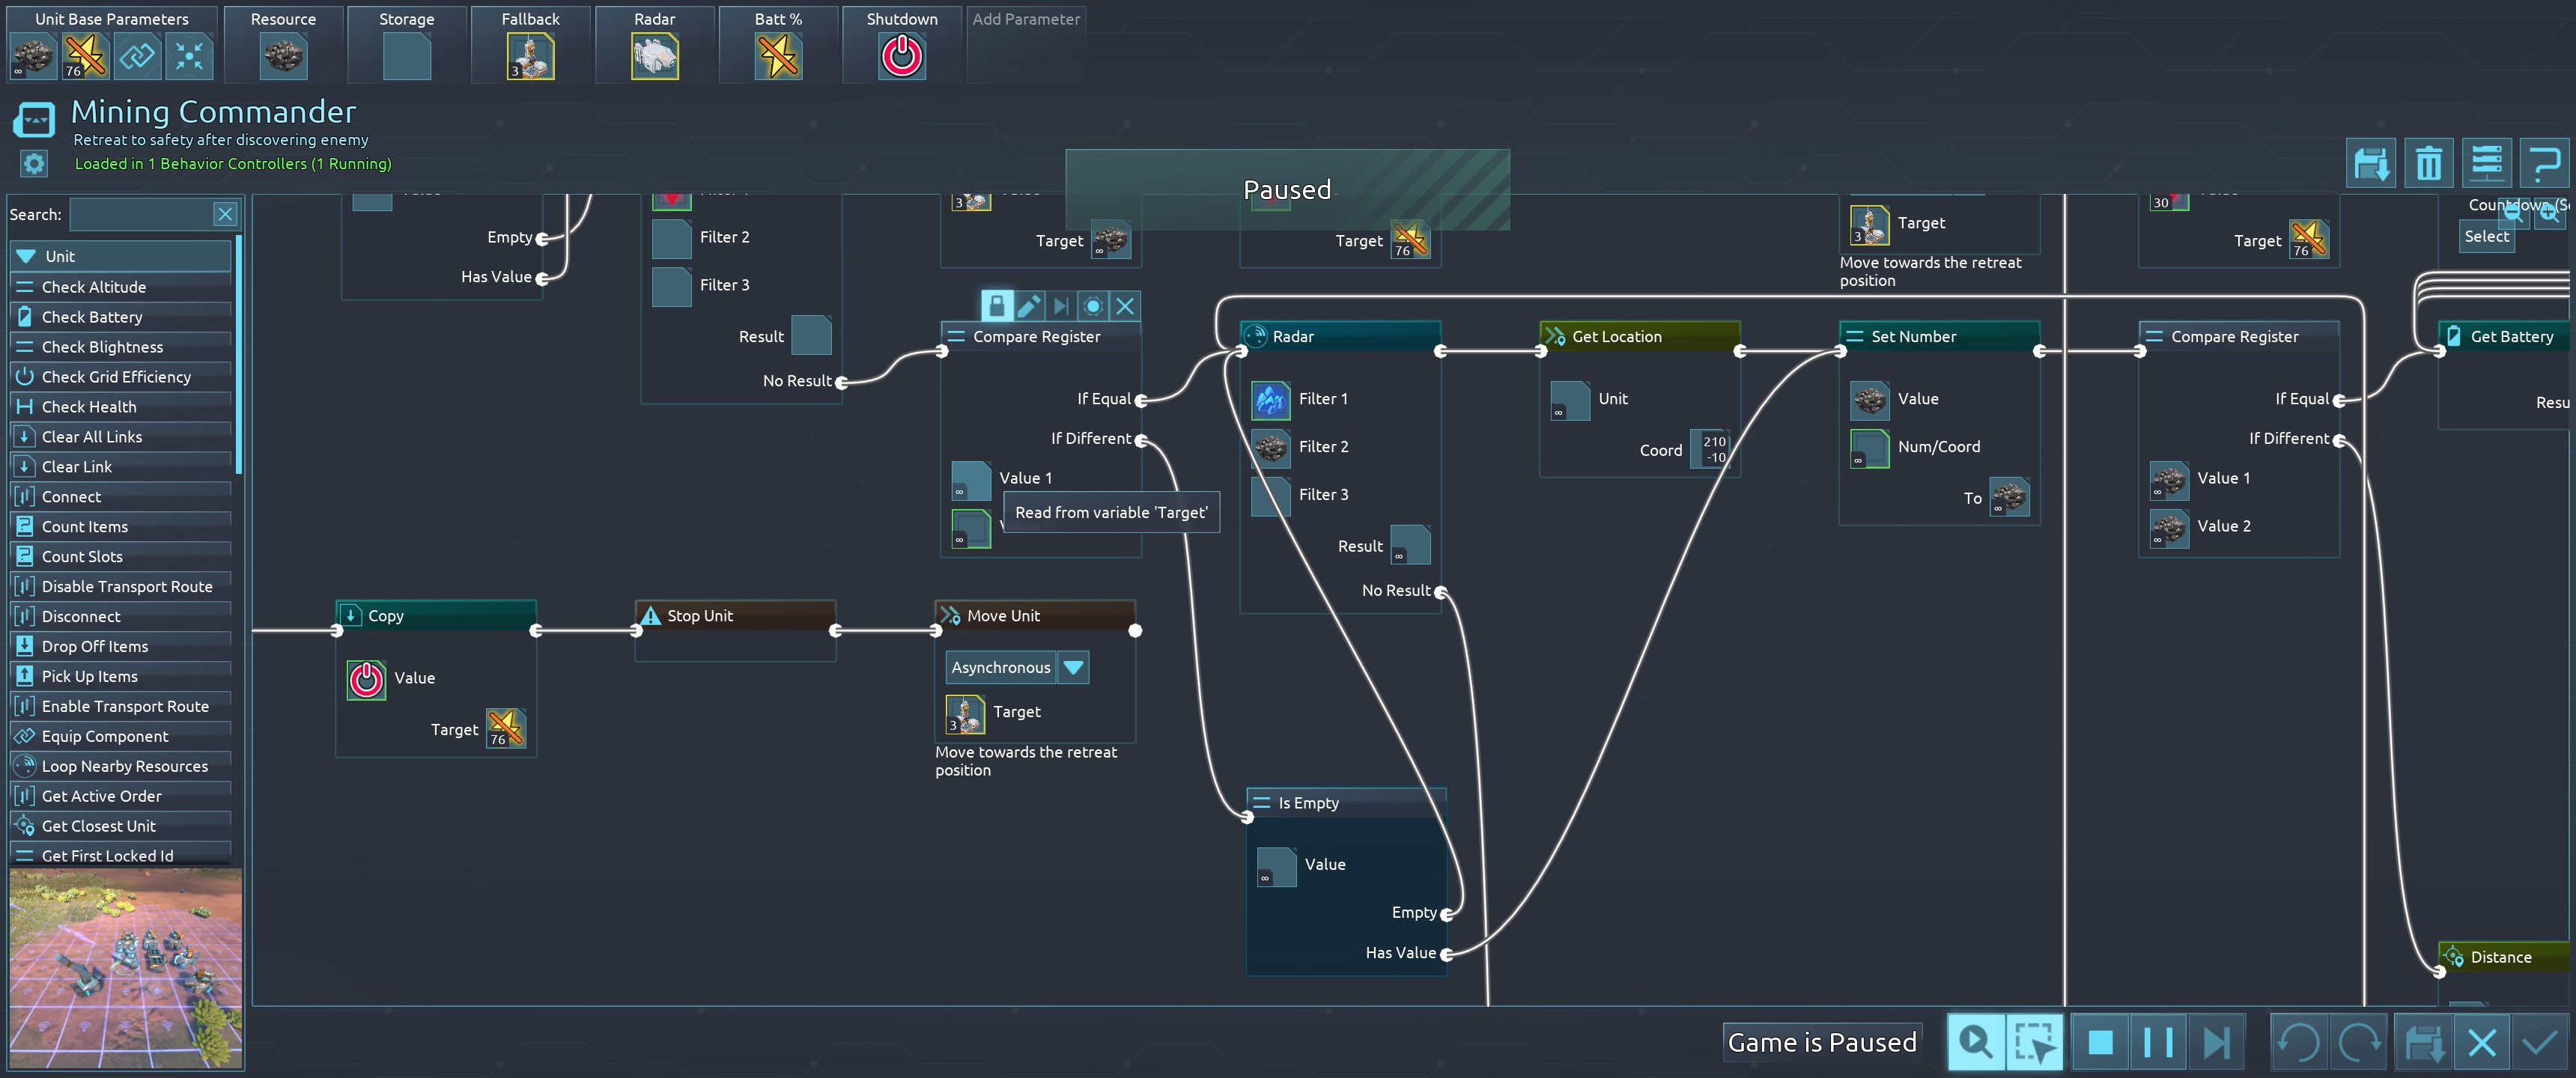
Task: Click the step forward button at bottom
Action: point(2216,1043)
